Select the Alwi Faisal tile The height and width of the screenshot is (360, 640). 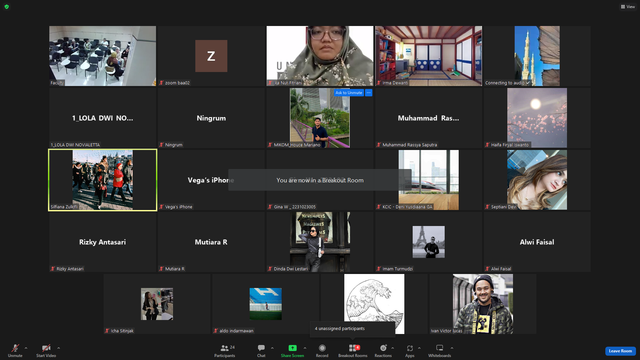(x=537, y=242)
